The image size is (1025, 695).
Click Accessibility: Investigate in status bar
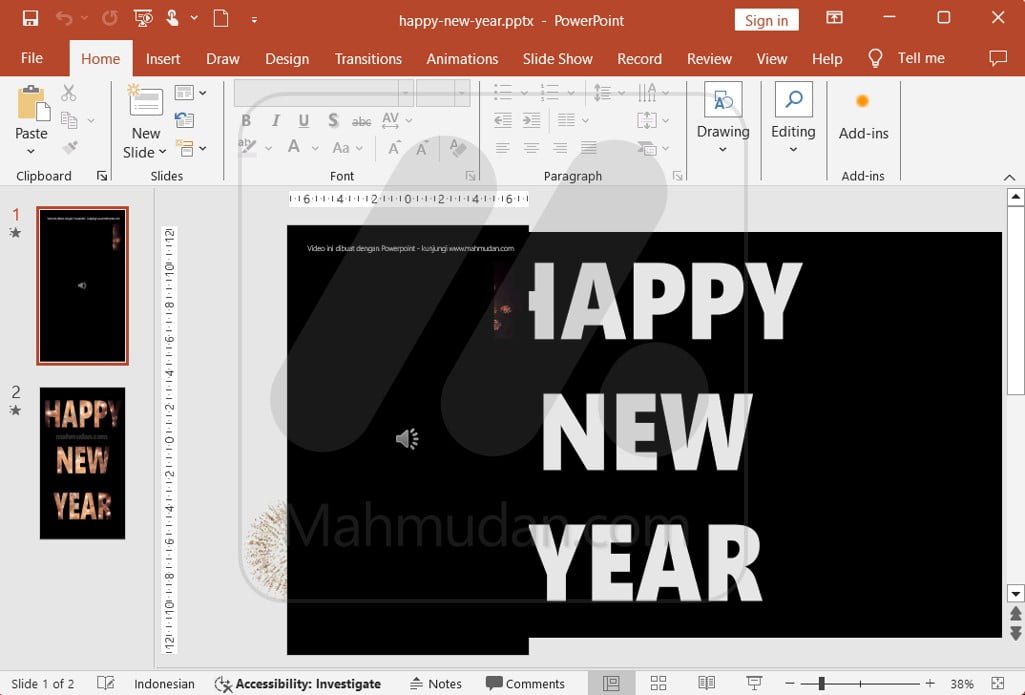(298, 684)
